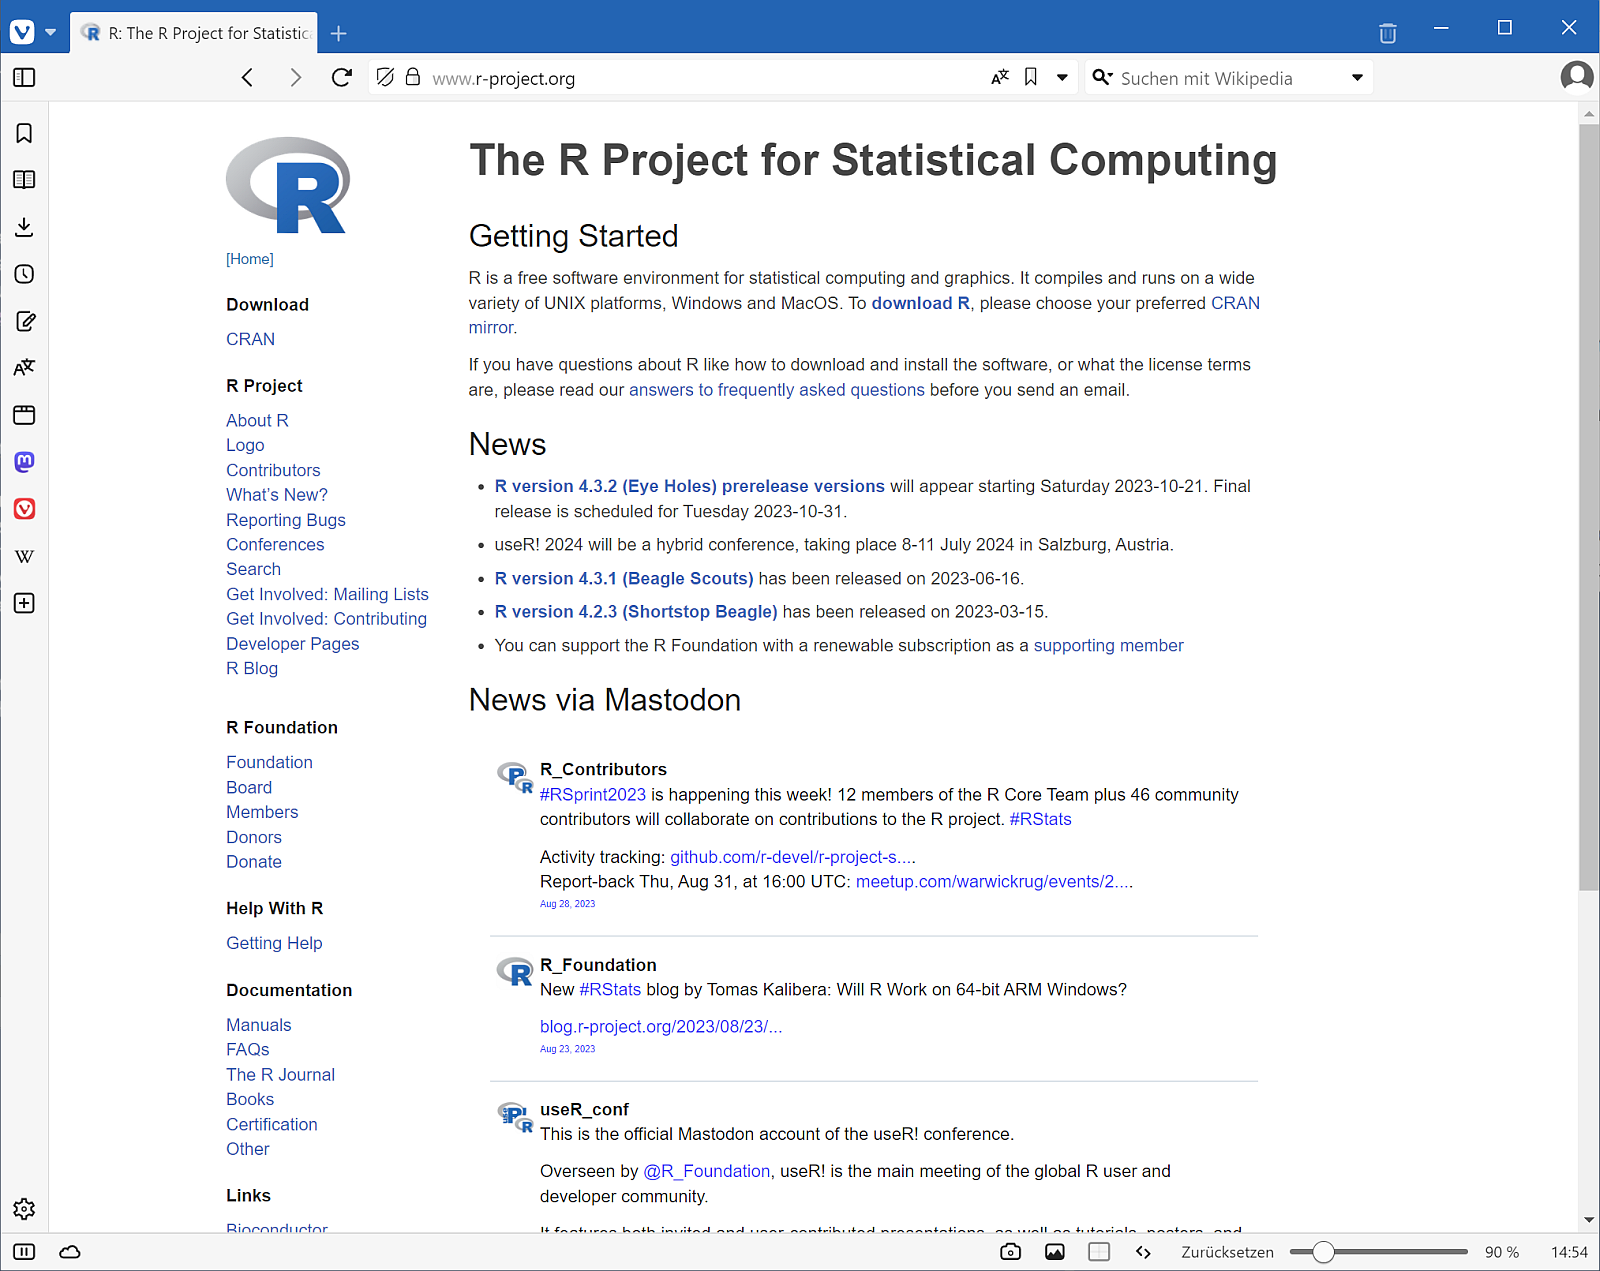Open a new tab with plus button

pyautogui.click(x=338, y=34)
